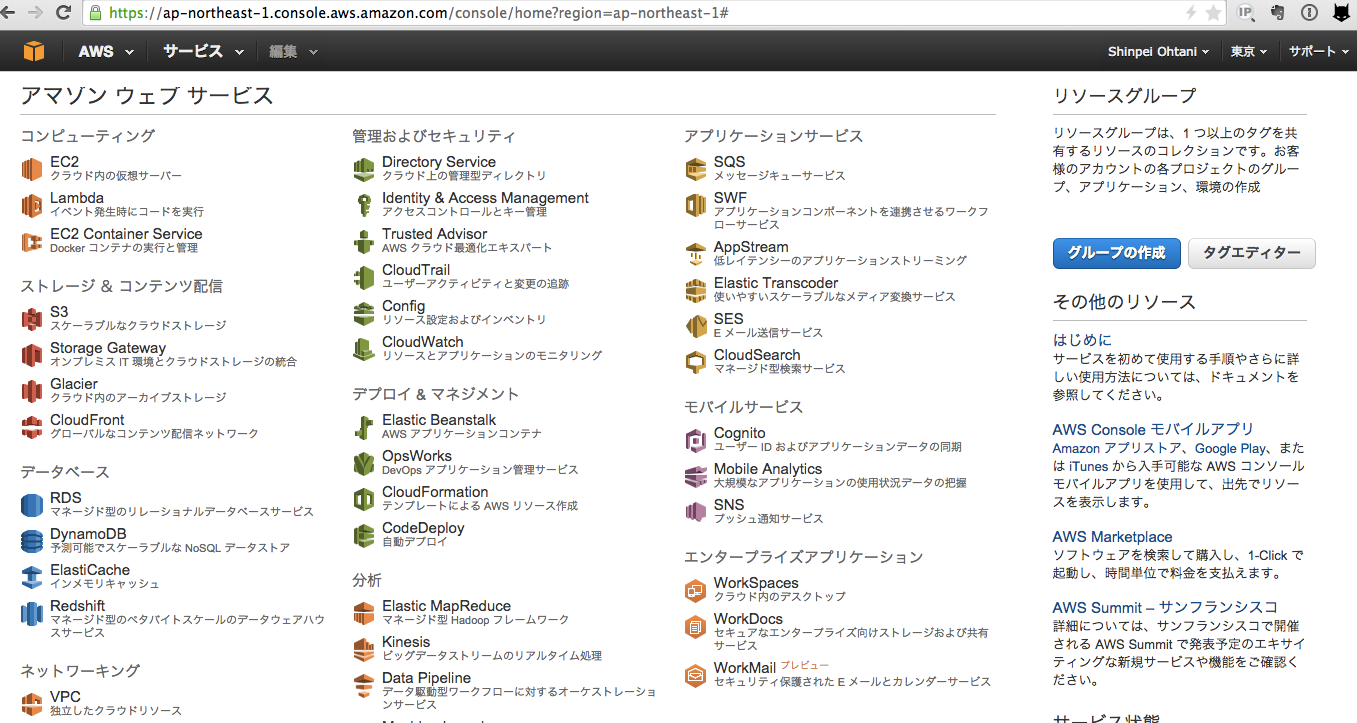Viewport: 1357px width, 723px height.
Task: Open the 編集 edit dropdown
Action: click(293, 51)
